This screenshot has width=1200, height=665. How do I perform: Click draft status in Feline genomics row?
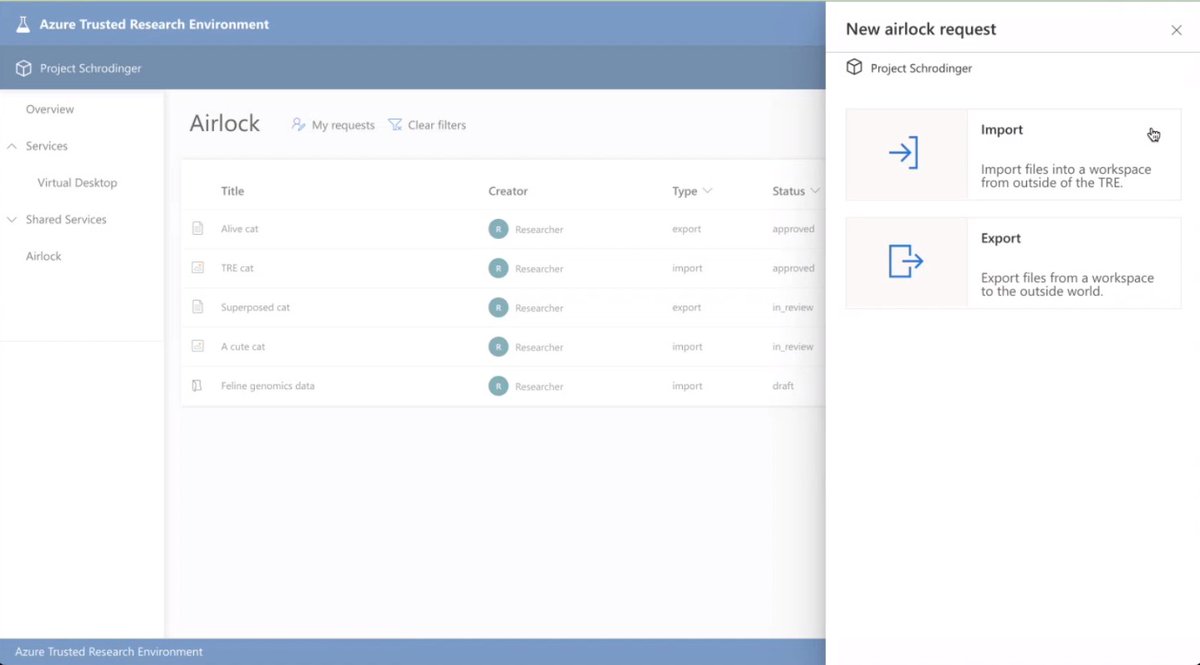(783, 385)
